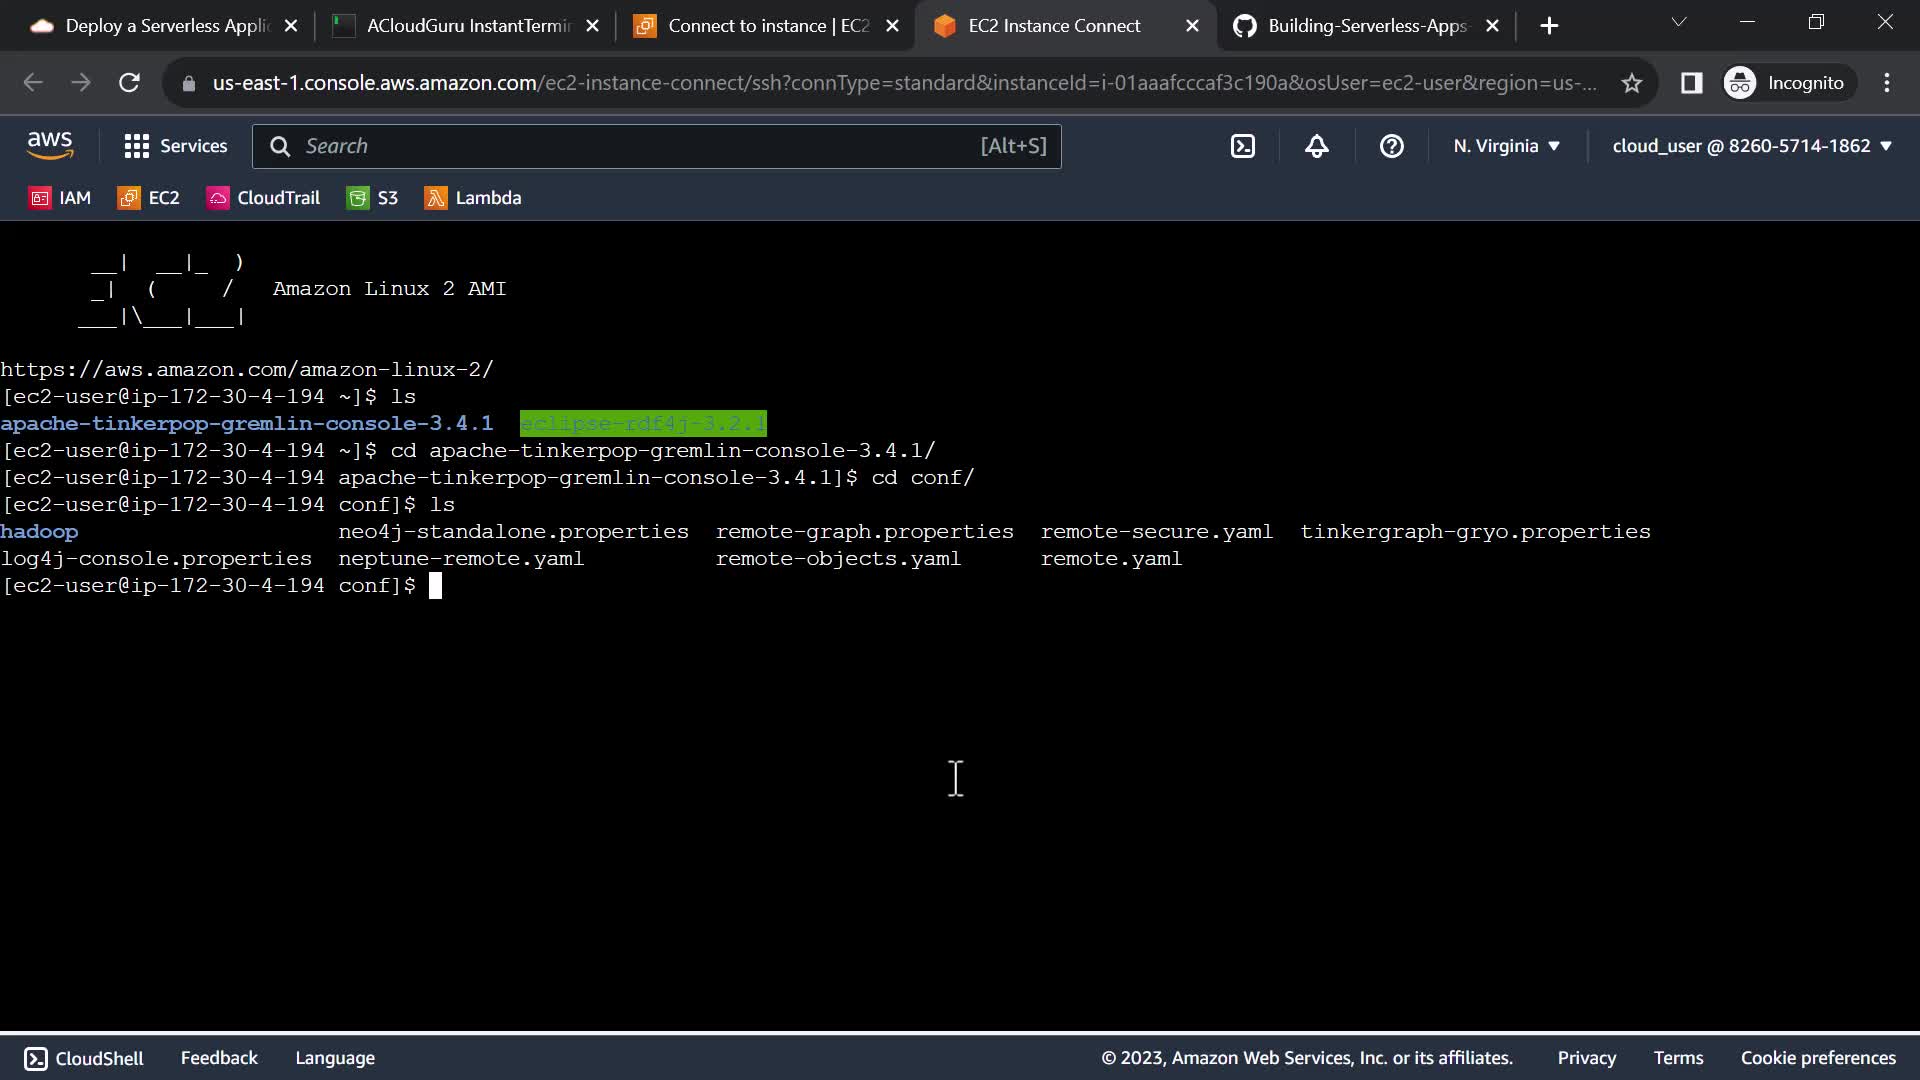Toggle the browser side panel icon

click(x=1691, y=83)
